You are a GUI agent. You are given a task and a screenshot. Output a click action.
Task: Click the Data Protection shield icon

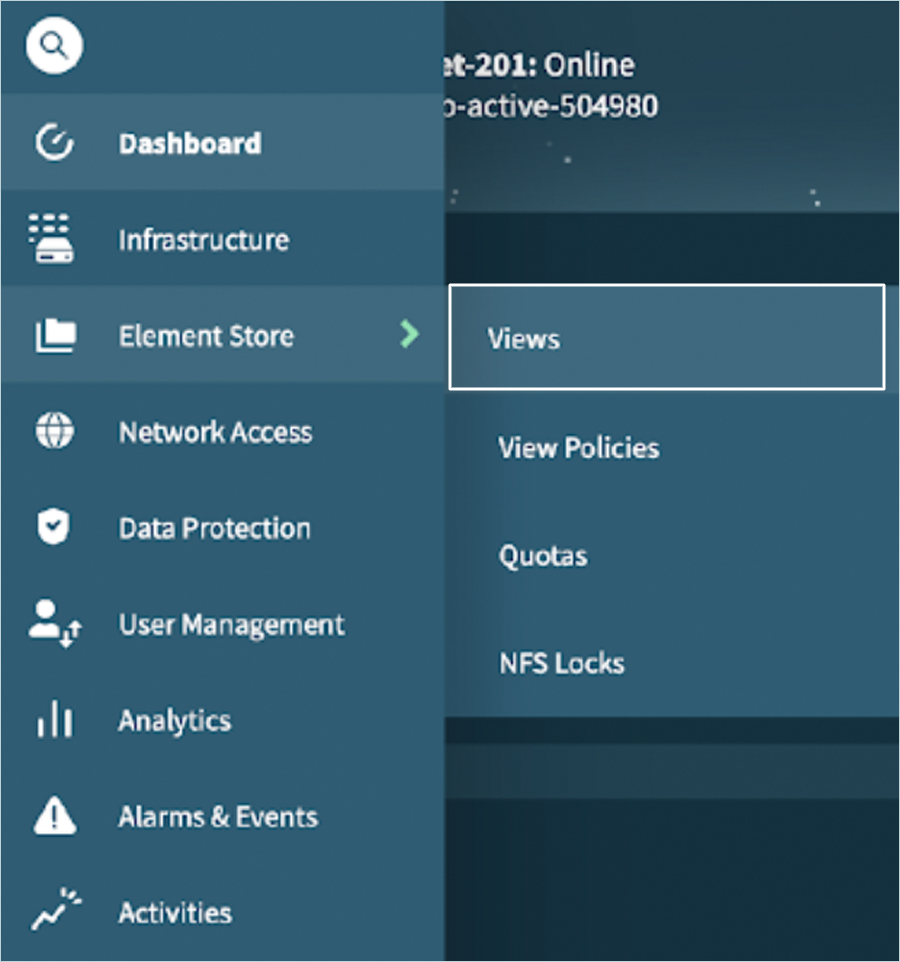point(54,528)
